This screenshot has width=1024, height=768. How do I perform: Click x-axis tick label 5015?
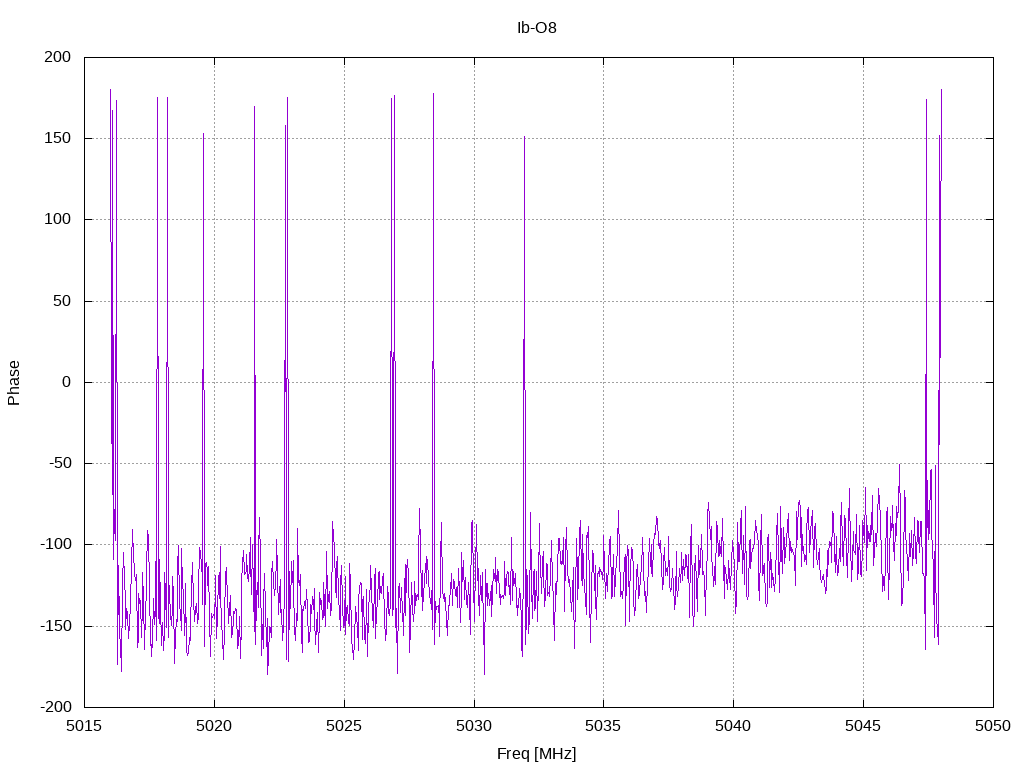coord(84,726)
